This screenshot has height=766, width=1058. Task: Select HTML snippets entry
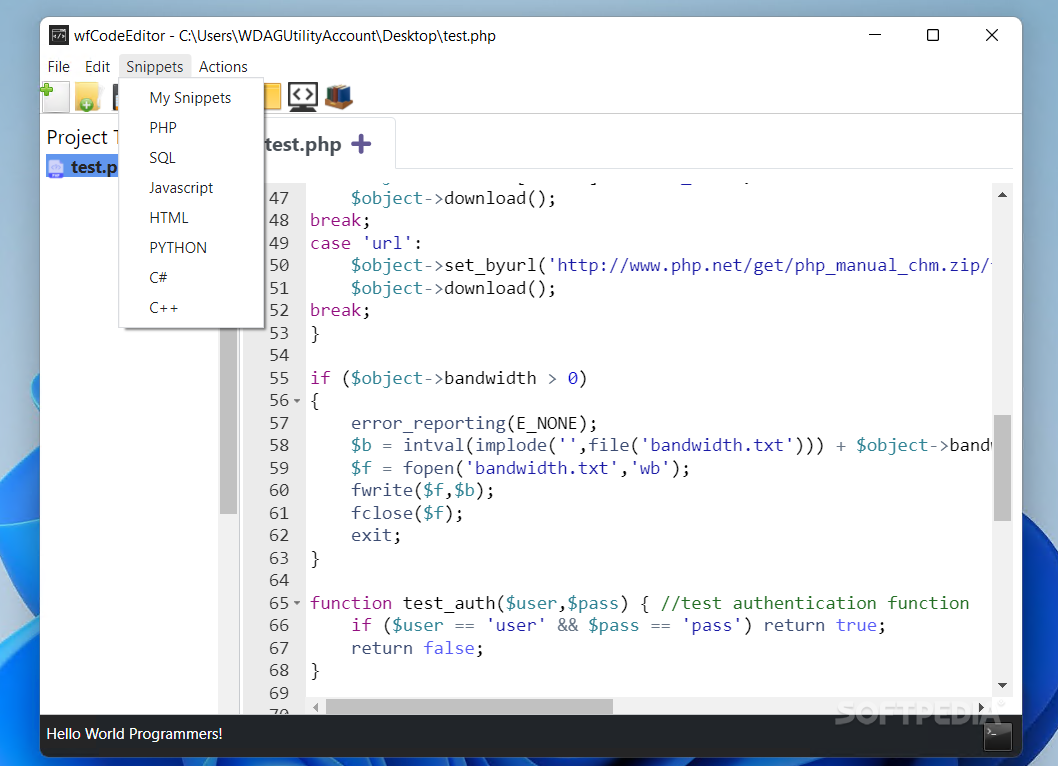click(191, 218)
